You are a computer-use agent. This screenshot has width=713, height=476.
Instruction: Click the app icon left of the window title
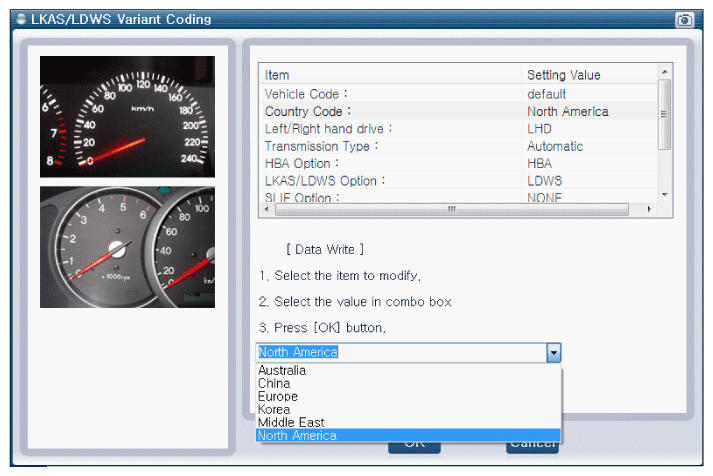21,20
